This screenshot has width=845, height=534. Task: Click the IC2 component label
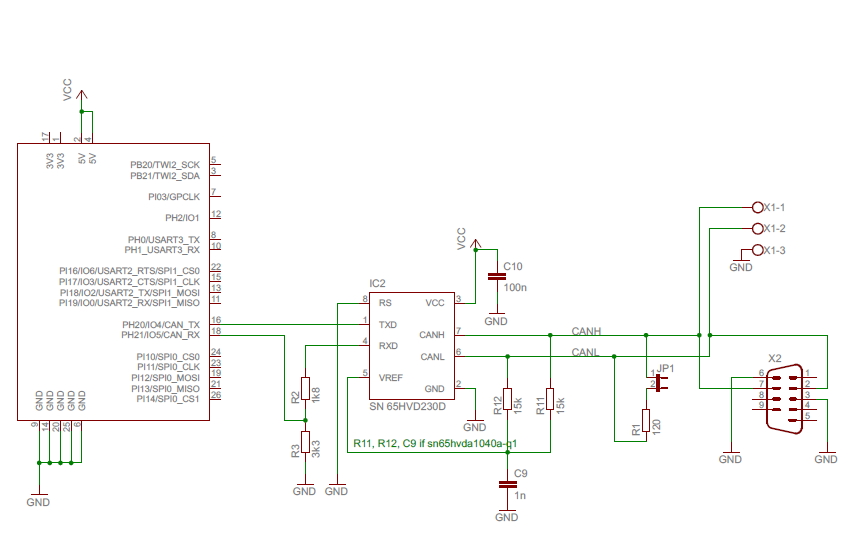[x=377, y=284]
